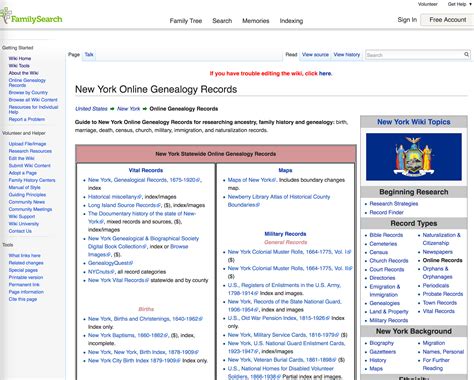The image size is (474, 380).
Task: Open the Family Tree menu
Action: tap(186, 21)
